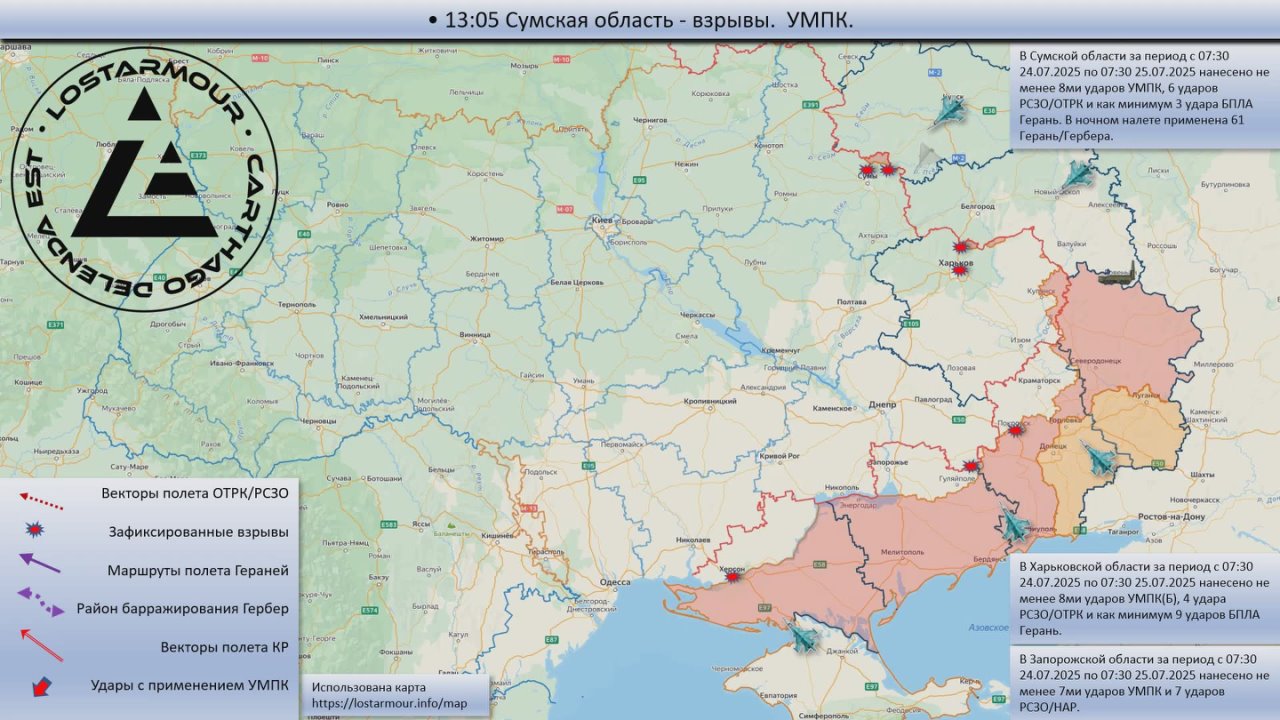Open the https://lostarmour.info/map link
Viewport: 1280px width, 720px height.
[x=389, y=703]
